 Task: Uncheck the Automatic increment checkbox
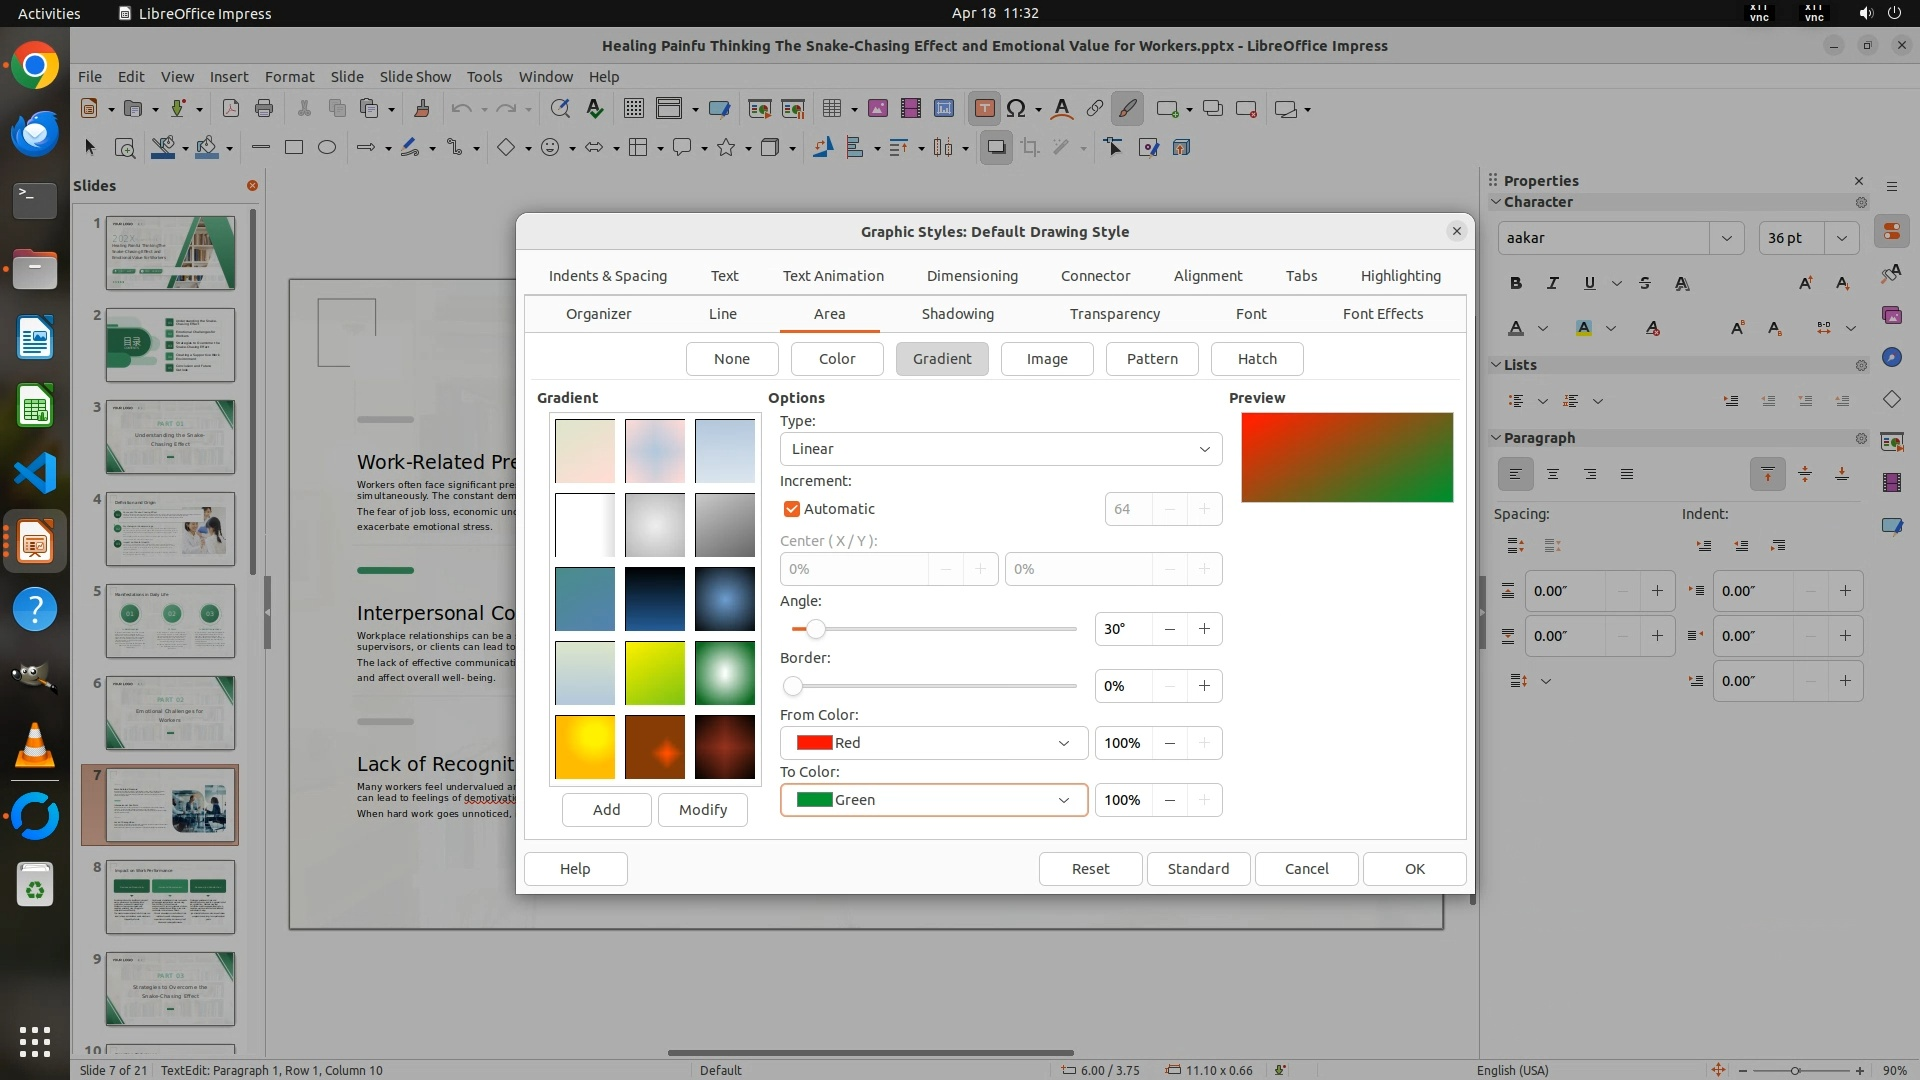792,509
